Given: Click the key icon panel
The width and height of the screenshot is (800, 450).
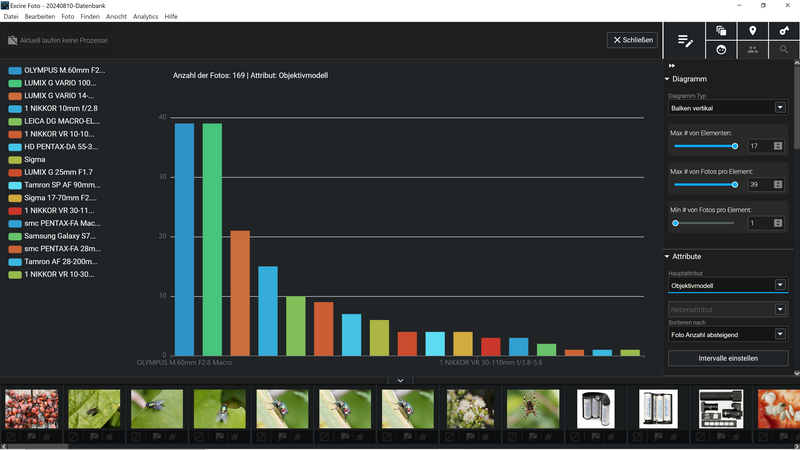Looking at the screenshot, I should click(784, 31).
